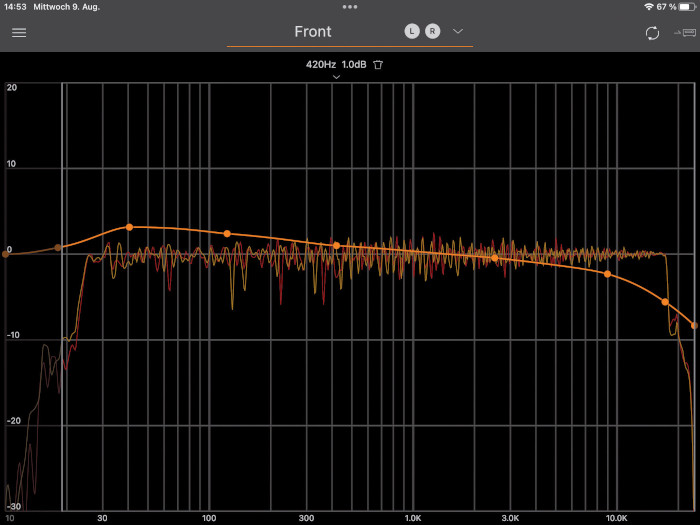This screenshot has height=525, width=700.
Task: Tap the three-dot multitasking indicator
Action: click(349, 6)
